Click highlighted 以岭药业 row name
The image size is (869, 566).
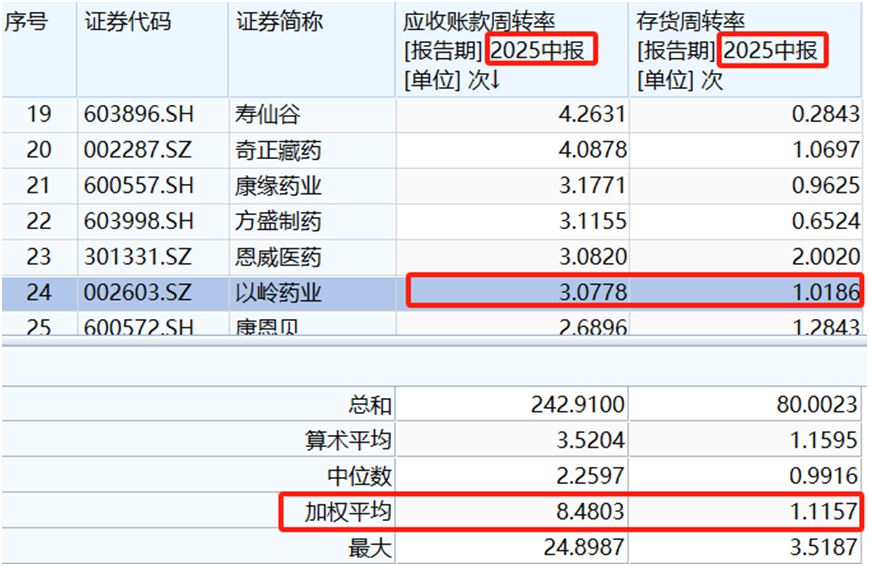tap(278, 292)
